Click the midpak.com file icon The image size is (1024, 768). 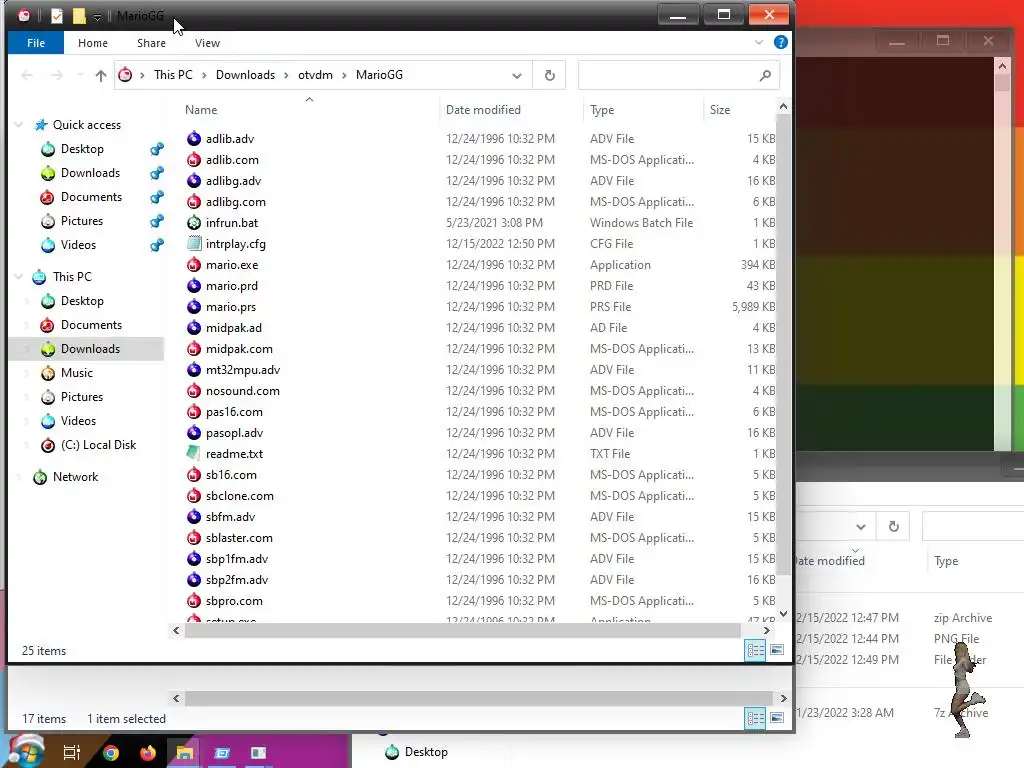point(193,349)
